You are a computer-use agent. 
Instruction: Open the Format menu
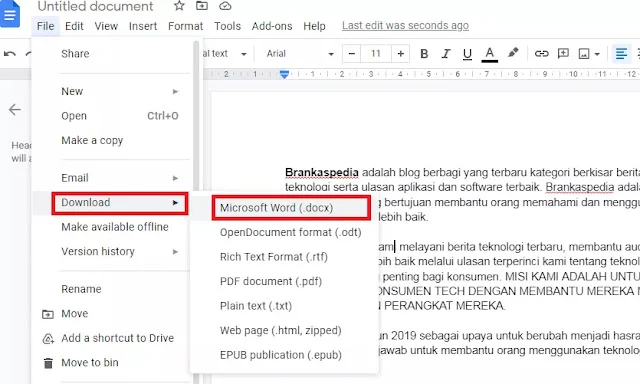coord(185,26)
